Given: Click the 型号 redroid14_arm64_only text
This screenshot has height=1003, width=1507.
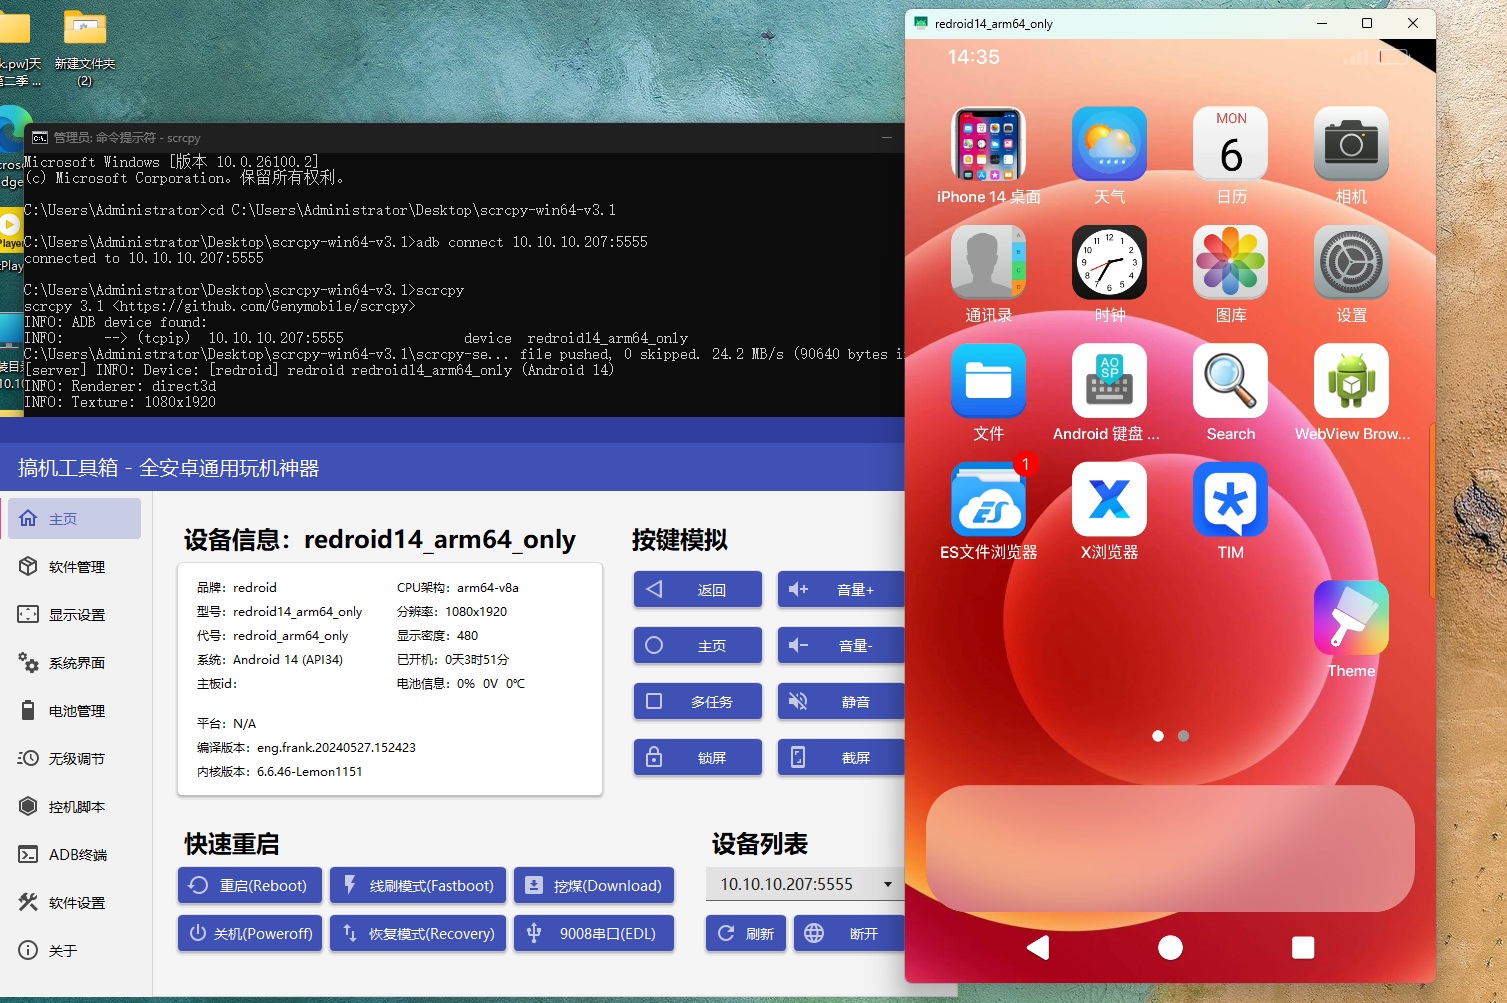Looking at the screenshot, I should pos(280,612).
